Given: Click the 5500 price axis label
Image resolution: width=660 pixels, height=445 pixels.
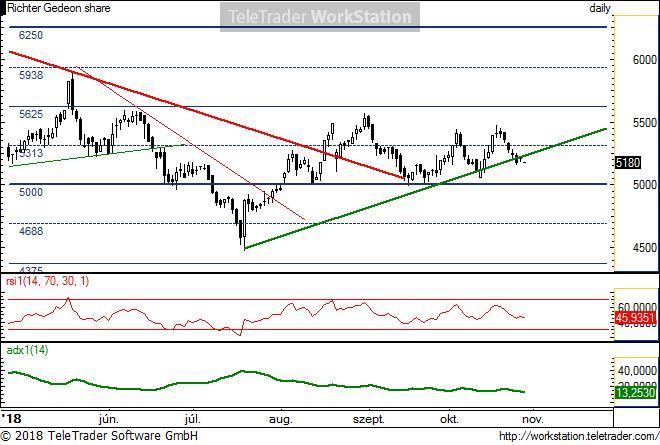Looking at the screenshot, I should click(644, 123).
